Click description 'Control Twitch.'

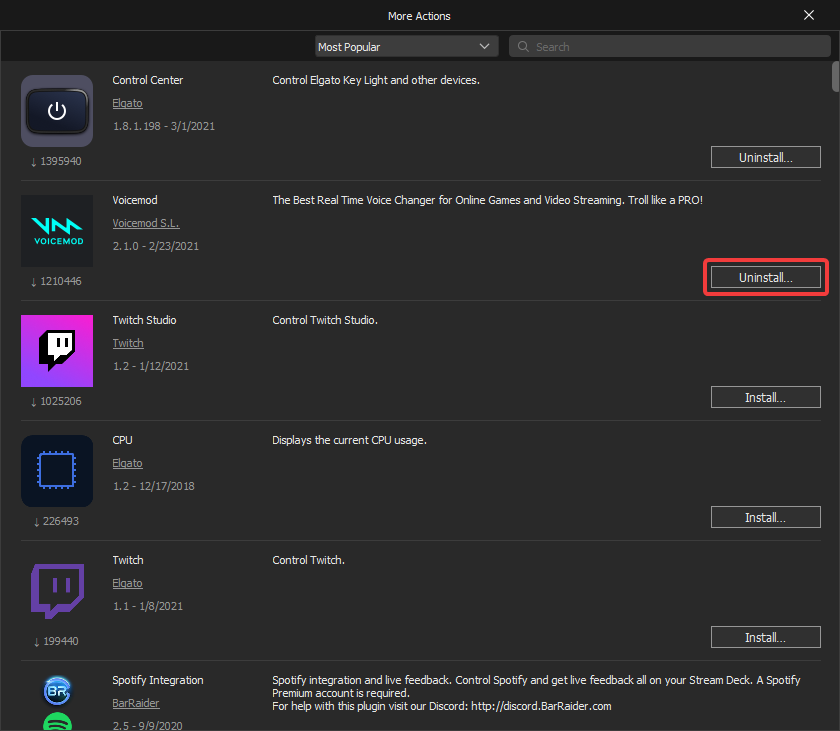pos(309,560)
